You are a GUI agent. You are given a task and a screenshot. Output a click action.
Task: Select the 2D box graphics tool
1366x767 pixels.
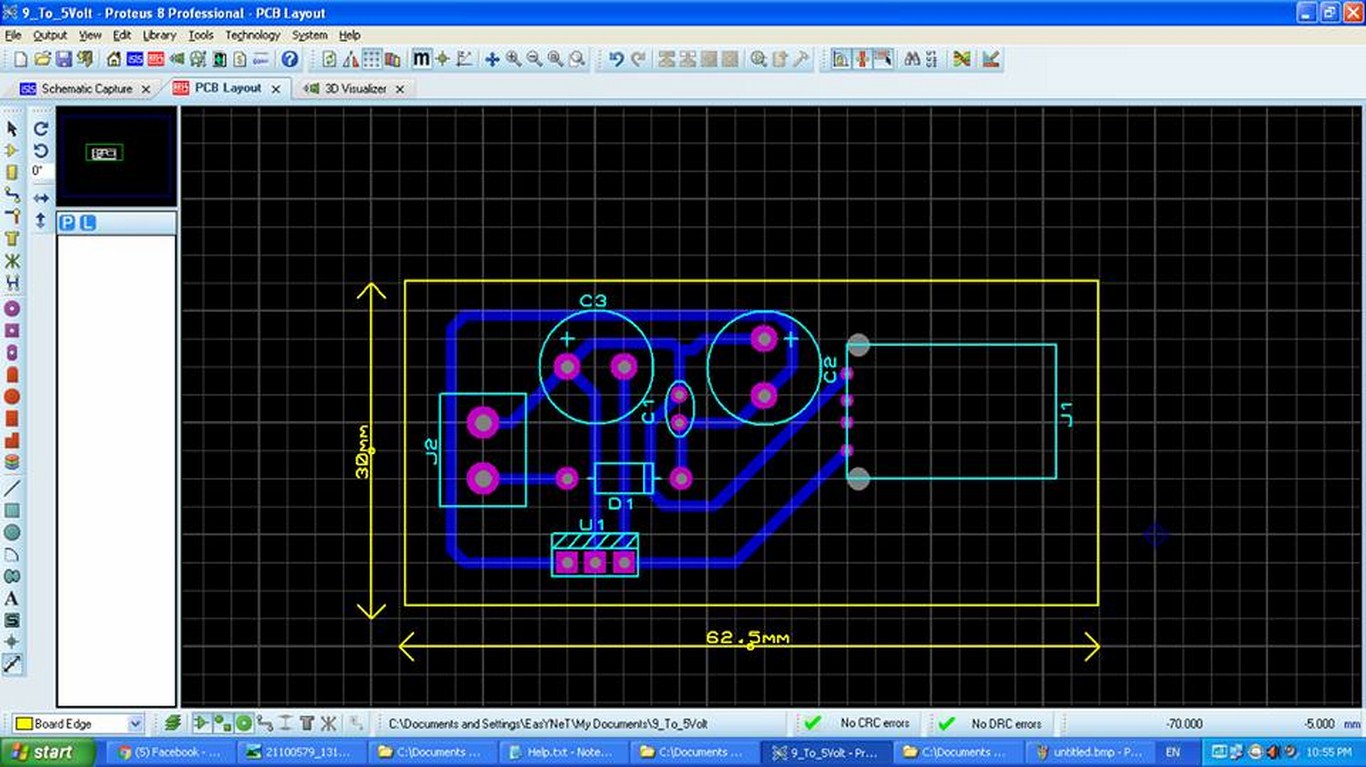pos(12,511)
